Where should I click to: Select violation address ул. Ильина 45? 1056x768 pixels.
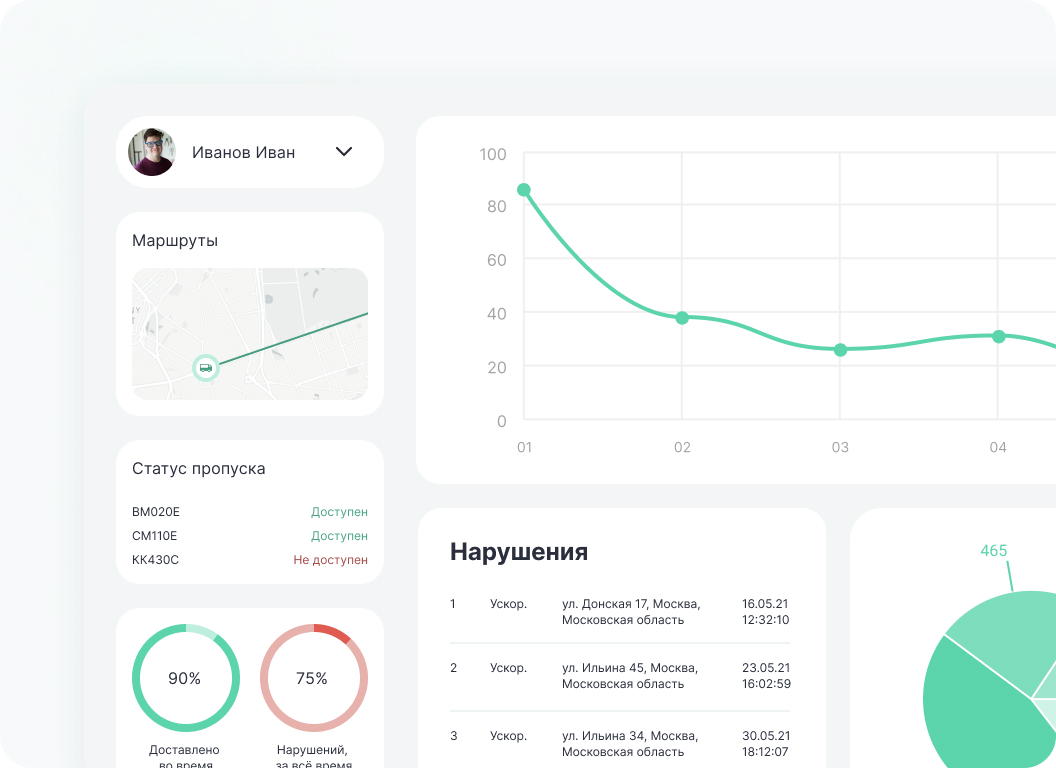pyautogui.click(x=630, y=676)
